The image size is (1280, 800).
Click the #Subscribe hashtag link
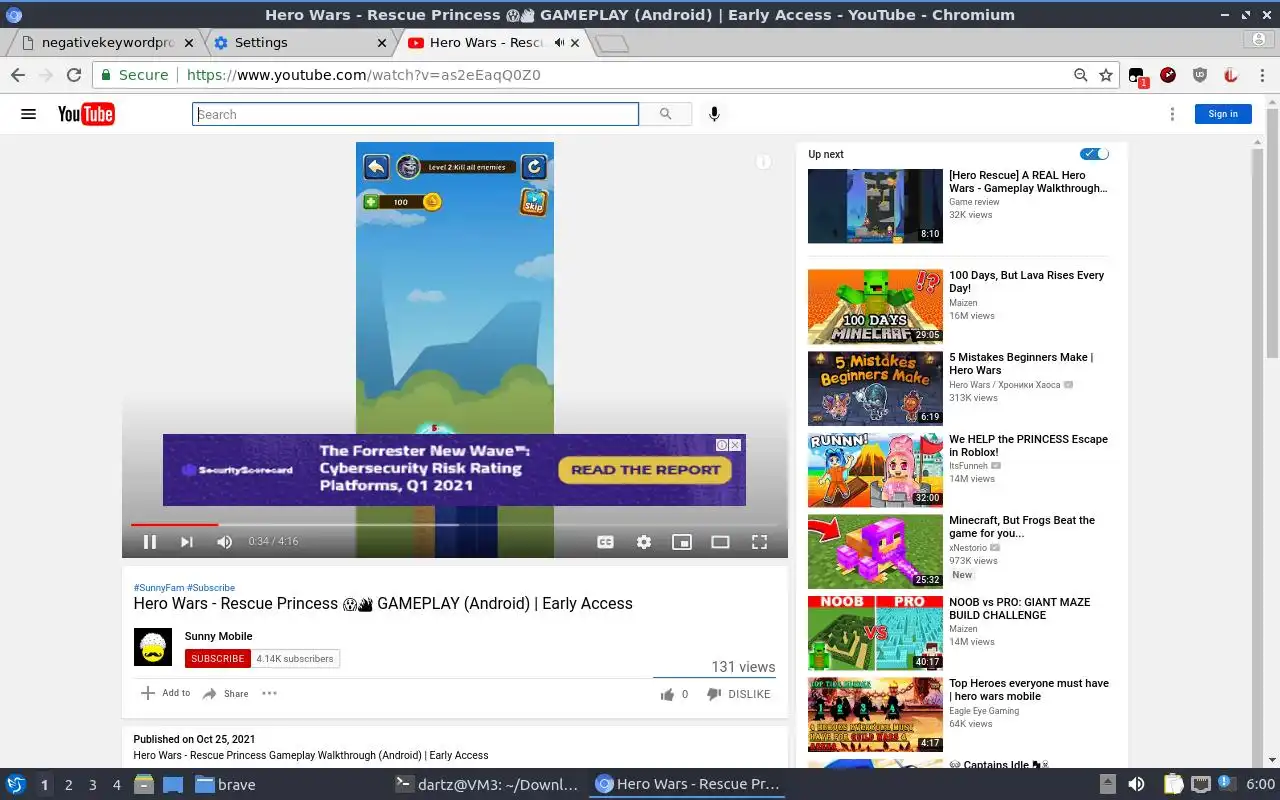211,588
